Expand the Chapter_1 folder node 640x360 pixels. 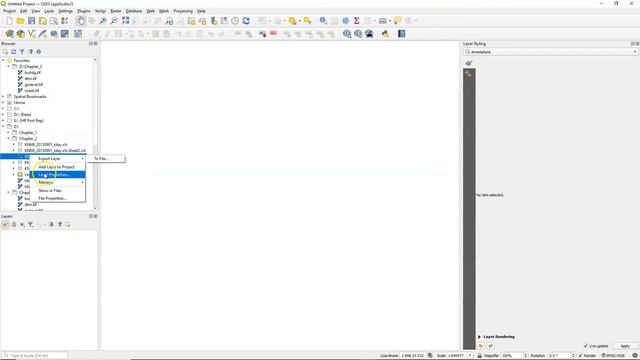tap(9, 133)
